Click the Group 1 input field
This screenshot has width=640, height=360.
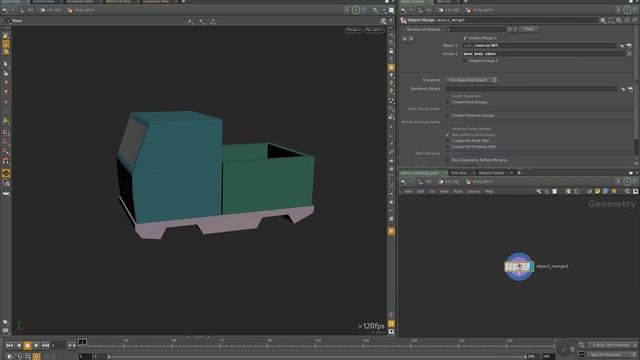tap(543, 54)
